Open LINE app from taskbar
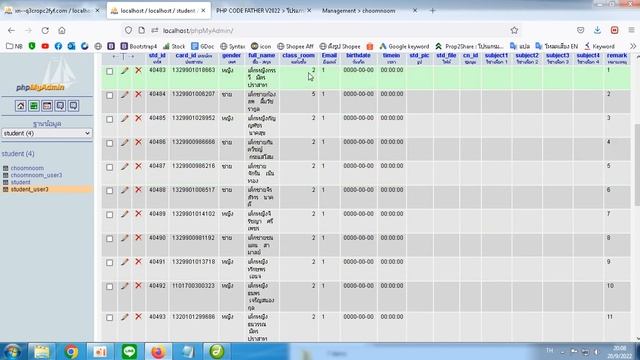The image size is (640, 360). point(129,351)
